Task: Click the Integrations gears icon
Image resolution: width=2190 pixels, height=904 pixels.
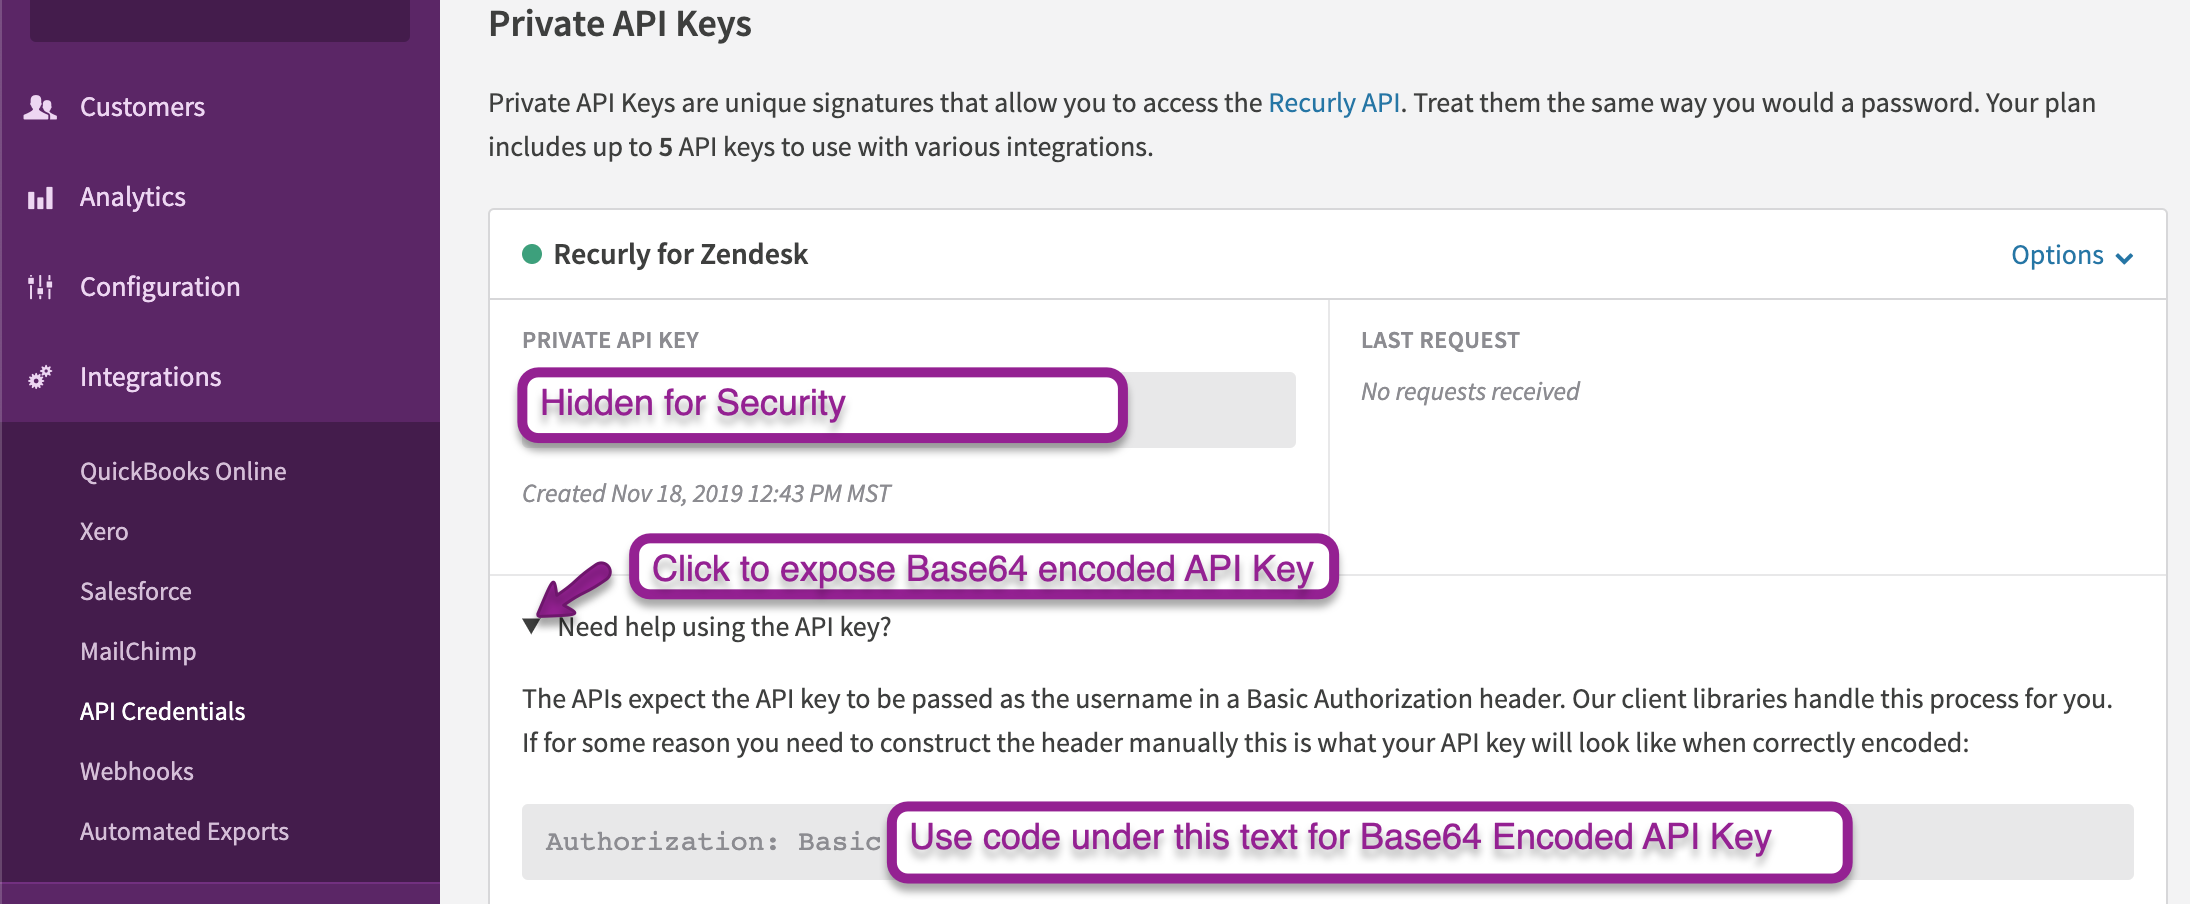Action: pos(40,377)
